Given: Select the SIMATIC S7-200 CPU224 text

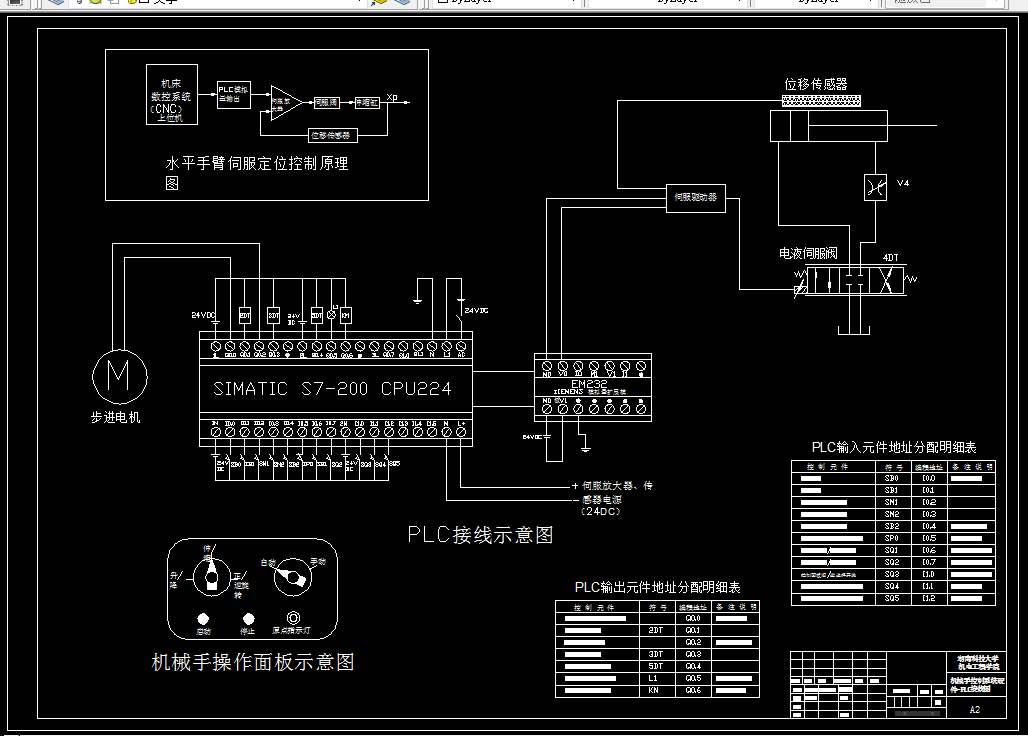Looking at the screenshot, I should [x=332, y=389].
